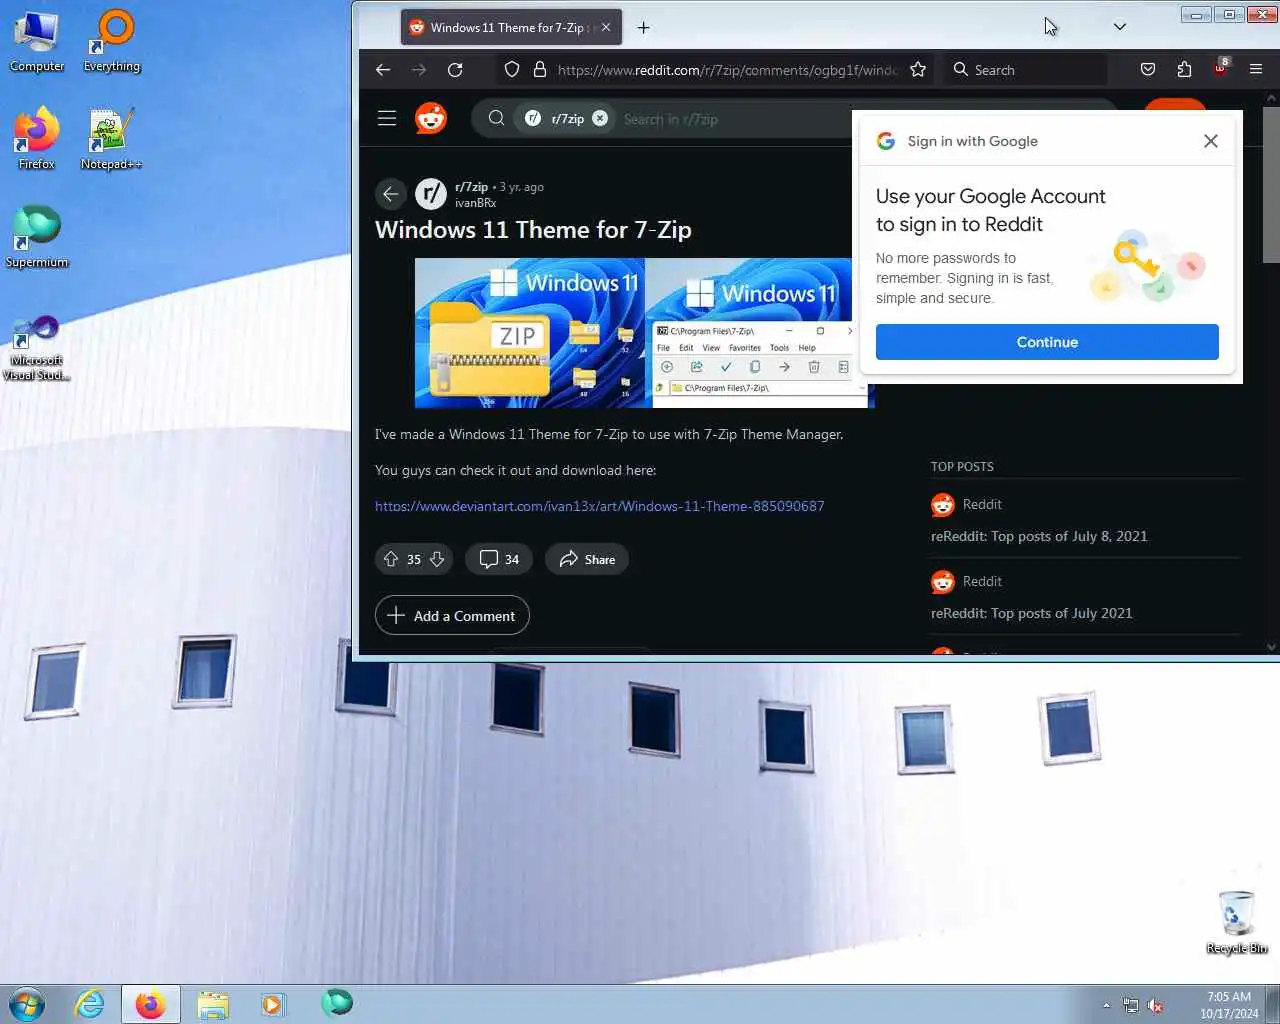
Task: Click the page scrollbar's down arrow
Action: (1271, 646)
